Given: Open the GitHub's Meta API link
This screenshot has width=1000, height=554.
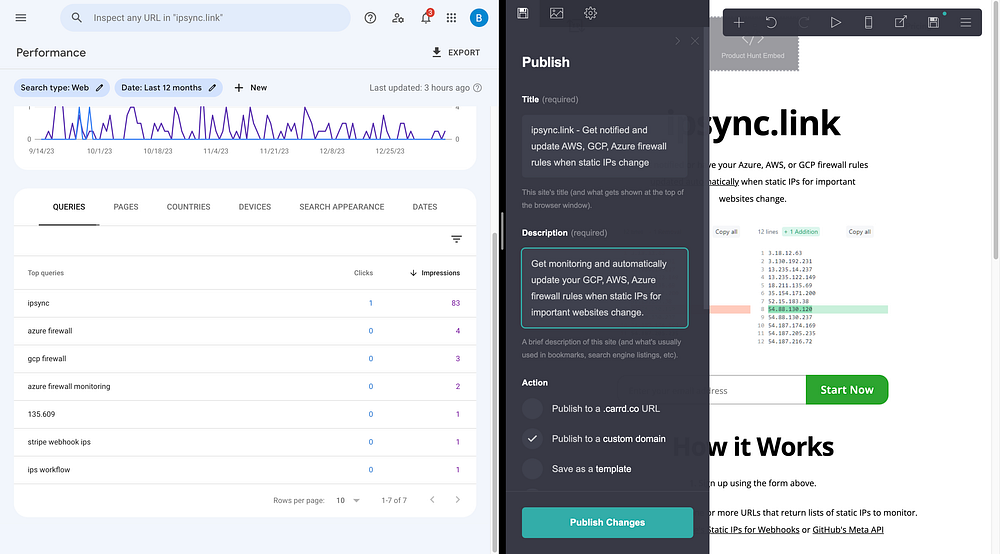Looking at the screenshot, I should (x=848, y=530).
